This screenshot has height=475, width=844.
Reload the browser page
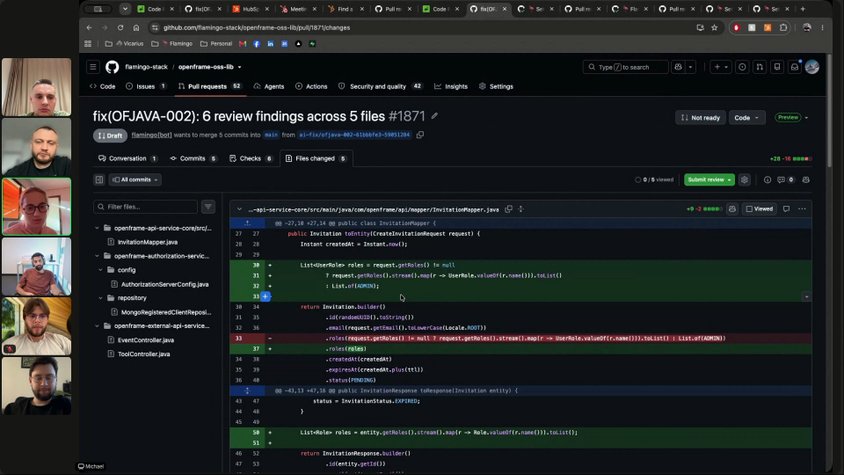click(x=120, y=27)
